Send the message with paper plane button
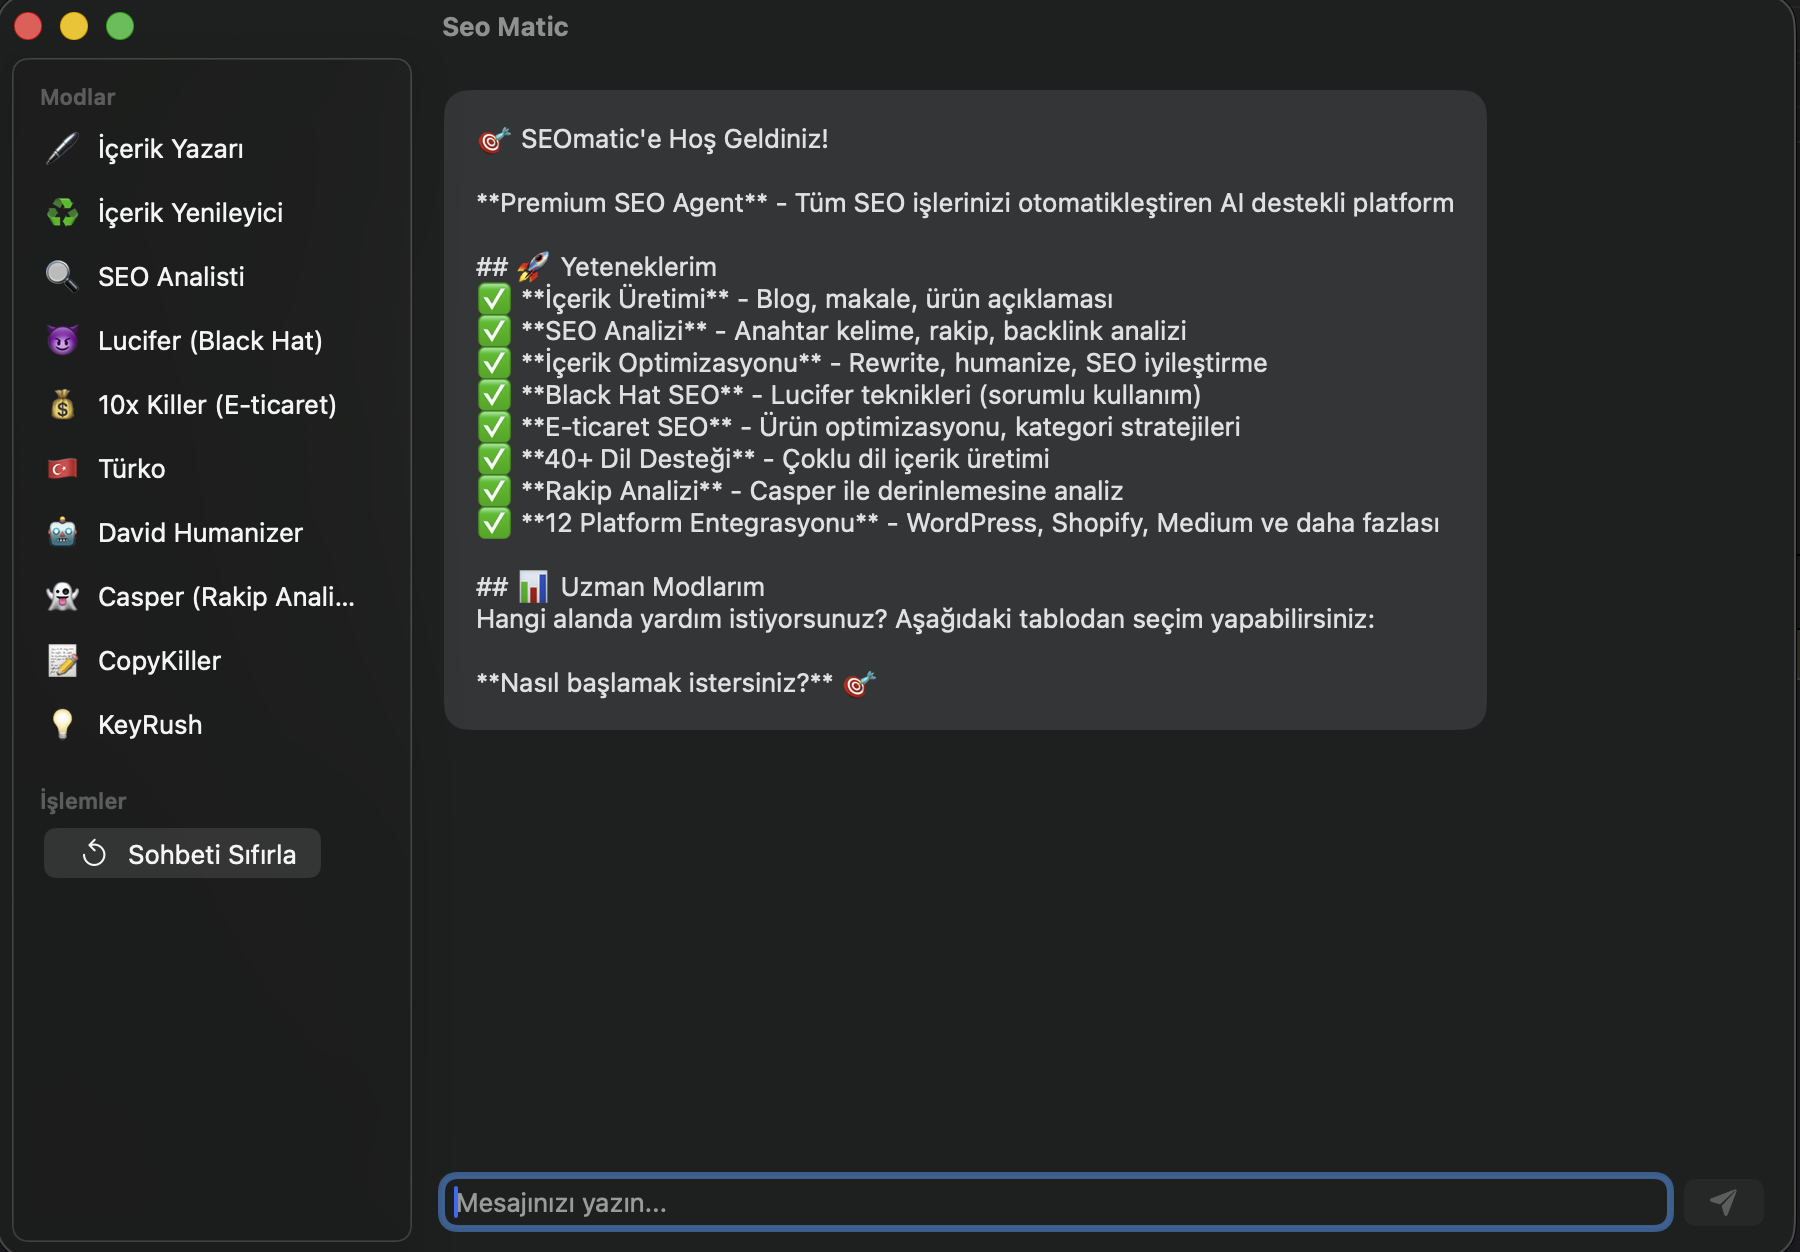Screen dimensions: 1800x1252 (x=1723, y=1202)
